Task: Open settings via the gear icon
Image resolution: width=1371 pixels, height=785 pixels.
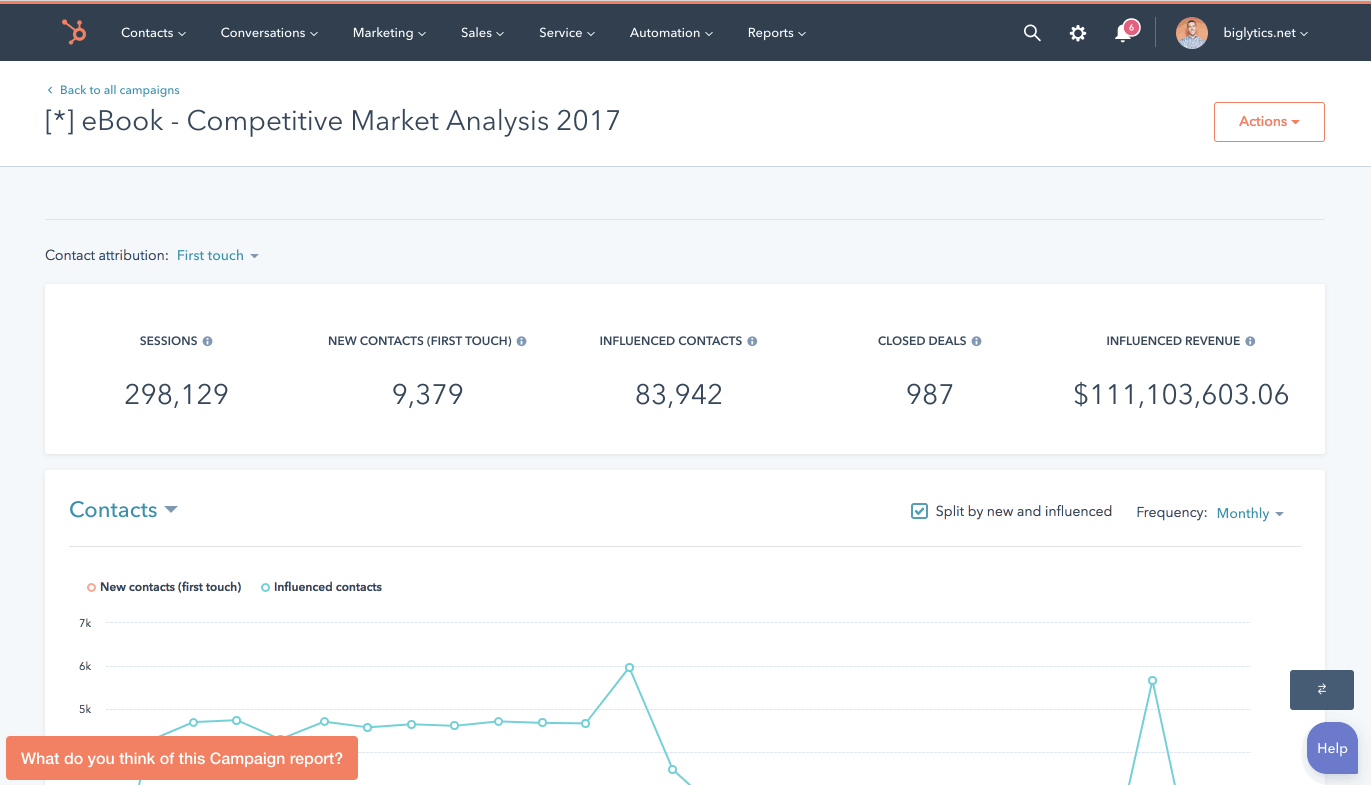Action: 1077,33
